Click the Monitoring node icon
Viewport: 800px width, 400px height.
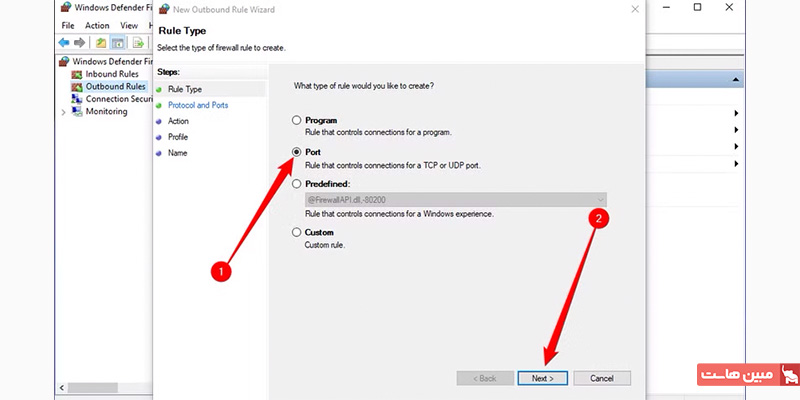[x=77, y=111]
